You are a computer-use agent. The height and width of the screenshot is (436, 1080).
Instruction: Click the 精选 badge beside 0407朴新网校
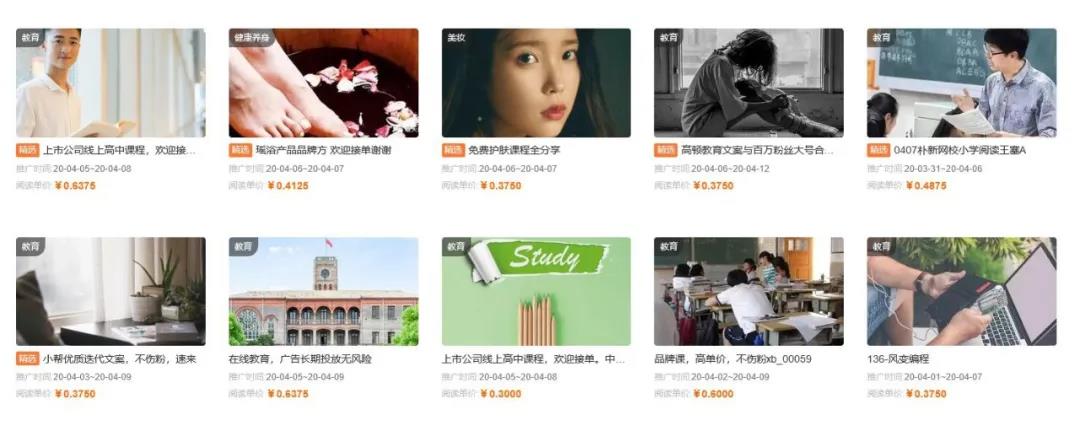pos(878,150)
